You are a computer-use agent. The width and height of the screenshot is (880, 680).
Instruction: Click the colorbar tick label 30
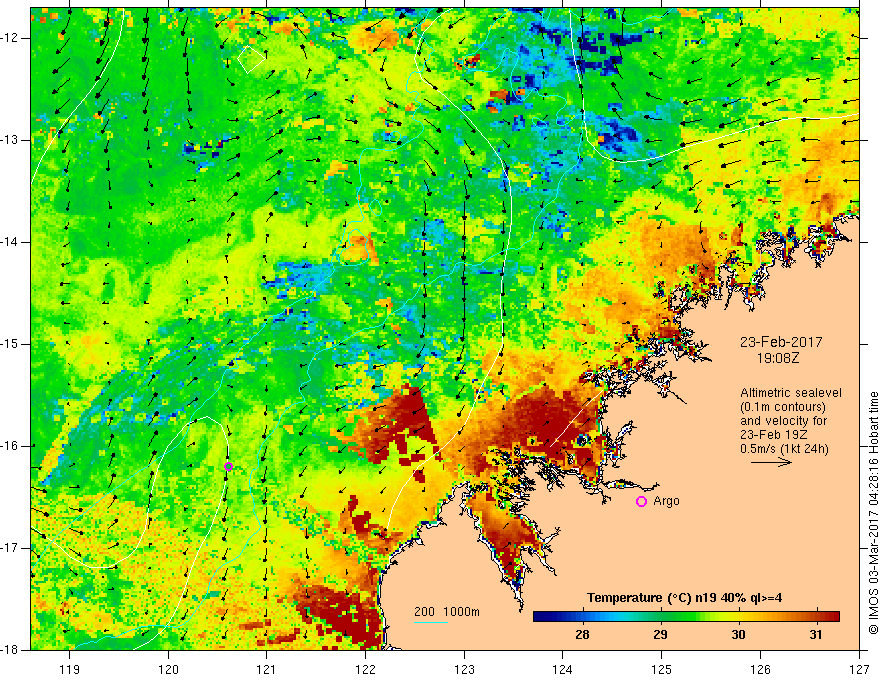coord(739,635)
